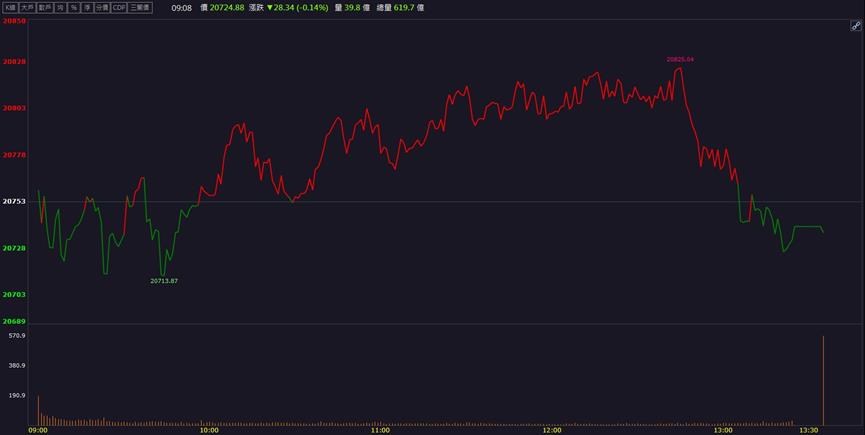Click the day low label 20713.87
Viewport: 865px width, 435px height.
pyautogui.click(x=164, y=281)
